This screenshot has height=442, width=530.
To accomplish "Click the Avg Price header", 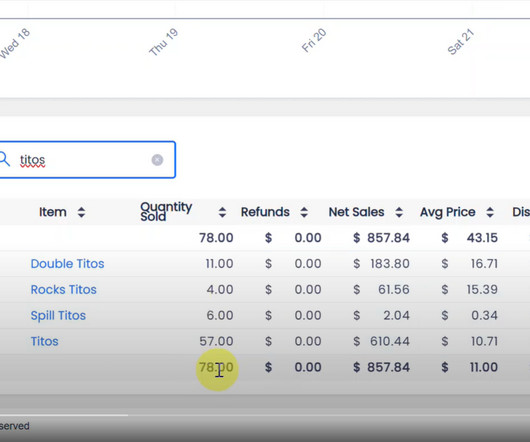I will [x=448, y=212].
